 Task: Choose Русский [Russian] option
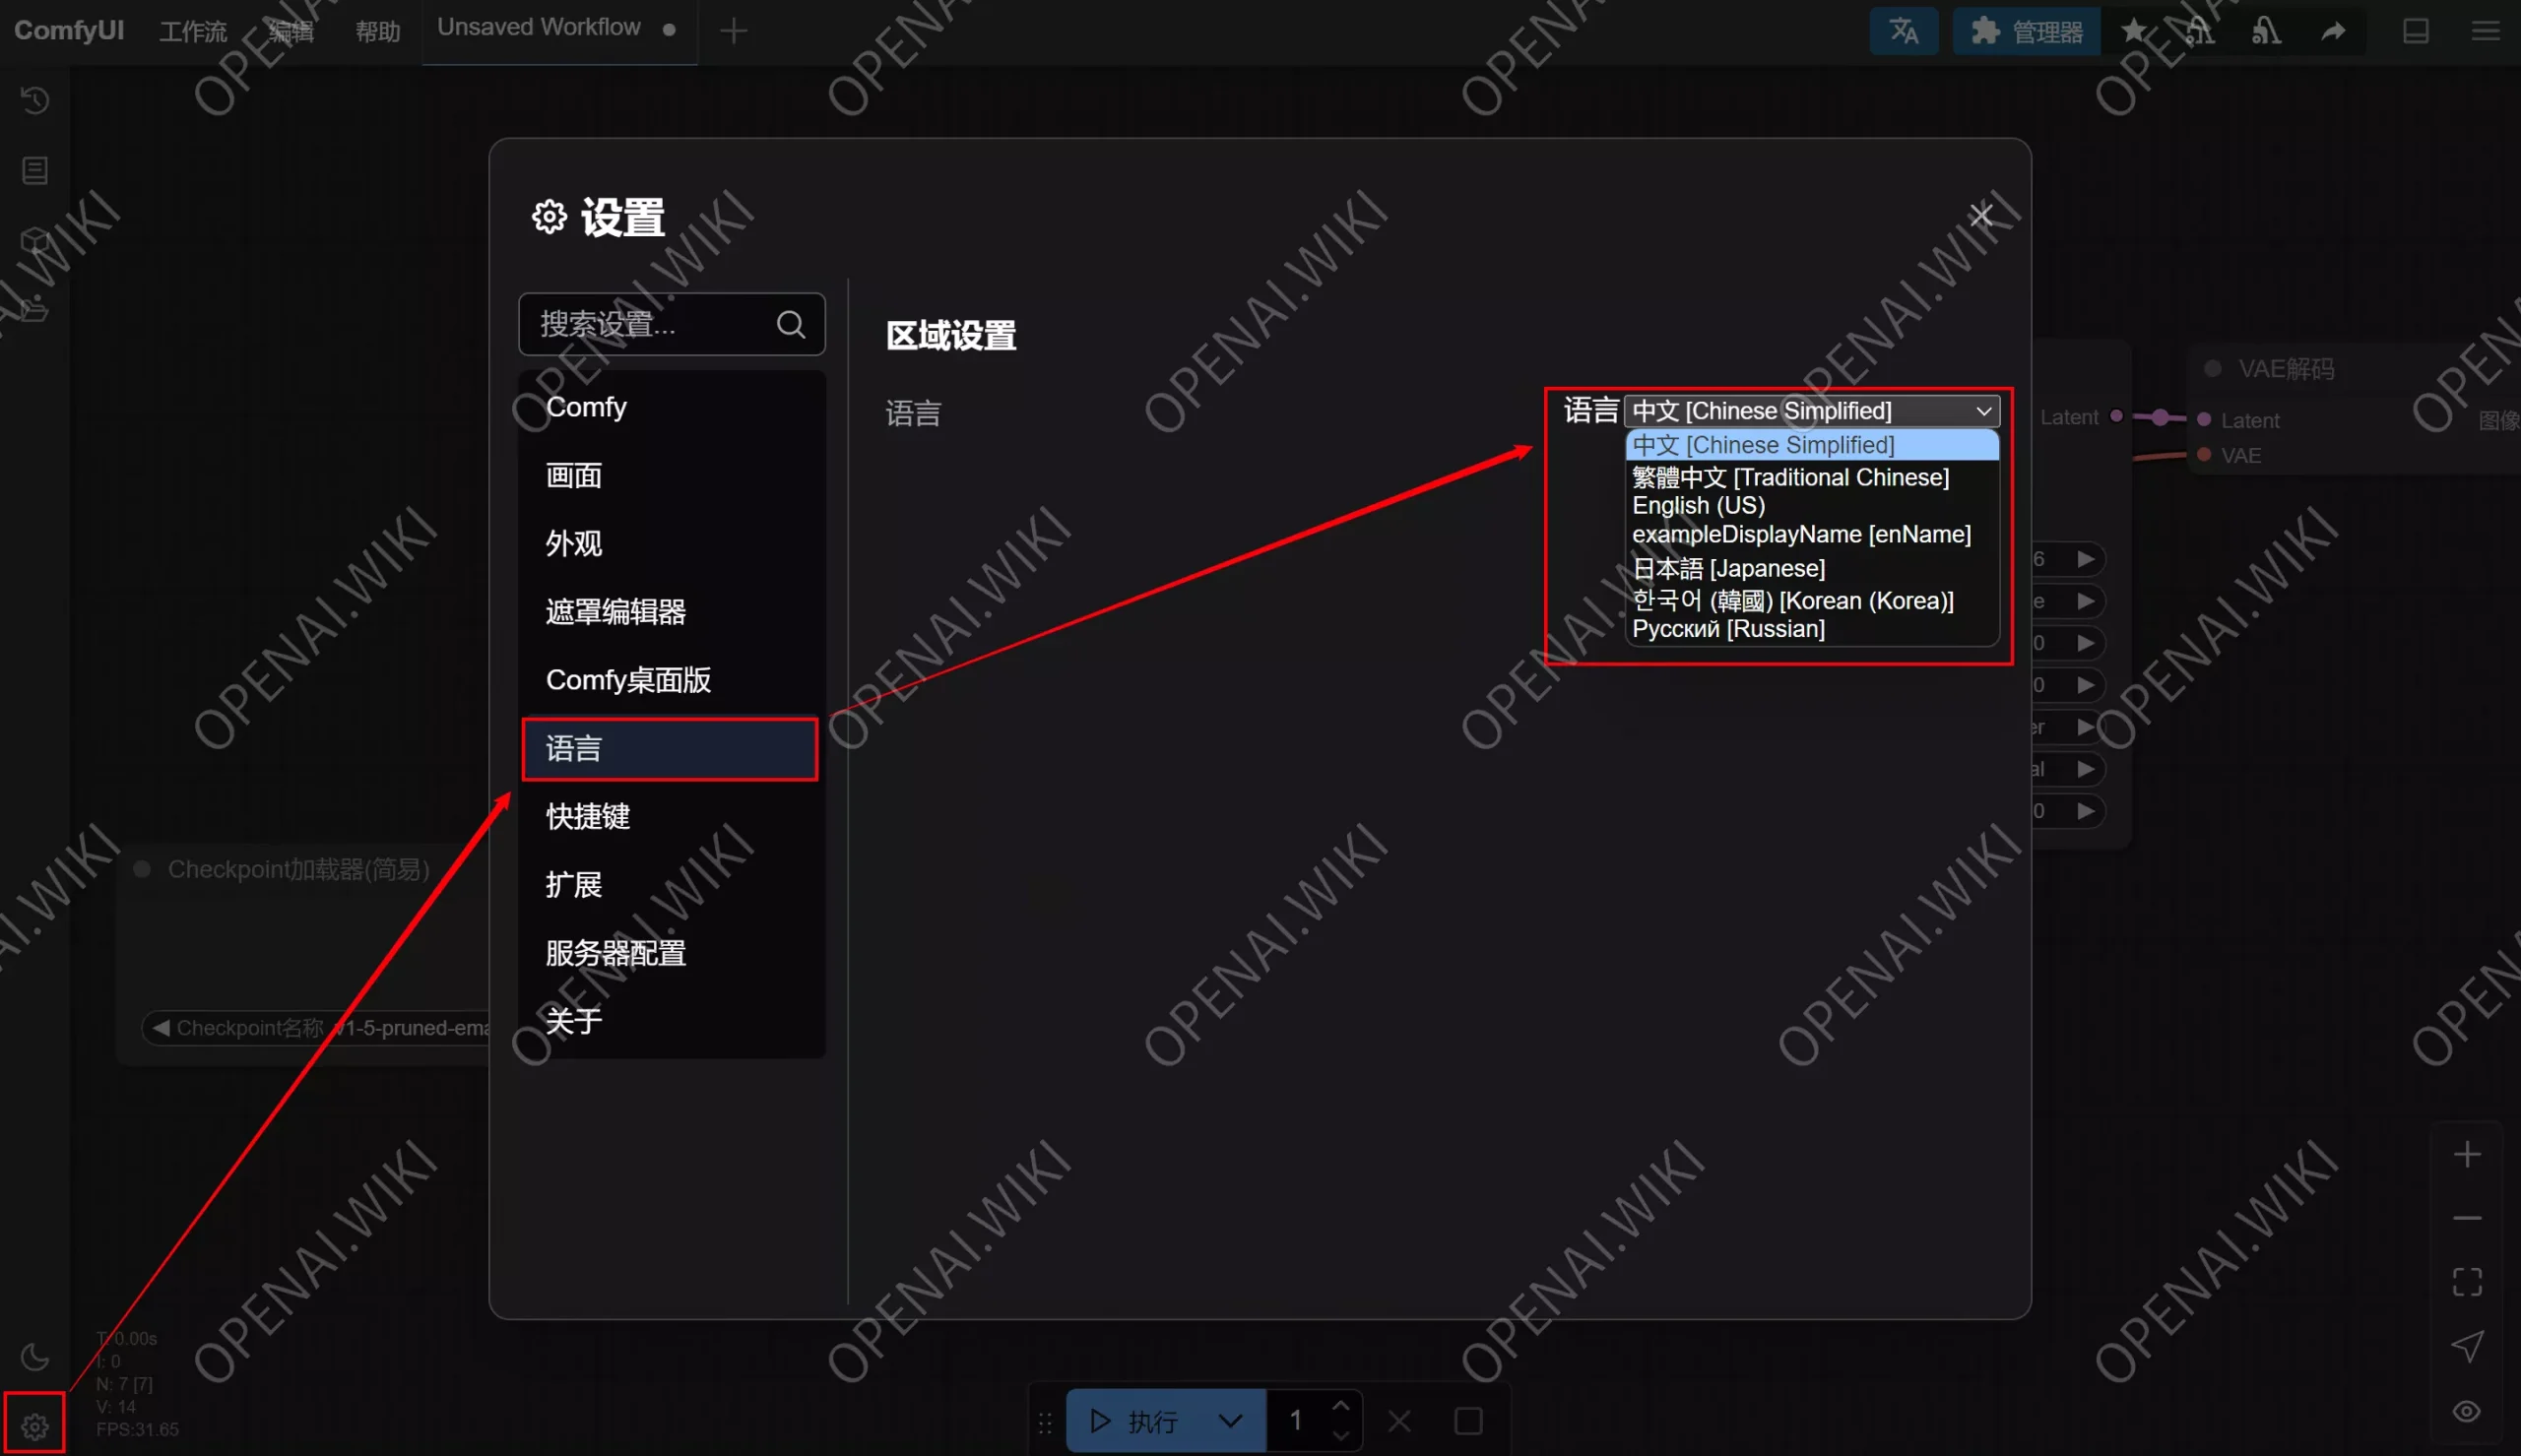click(x=1812, y=629)
